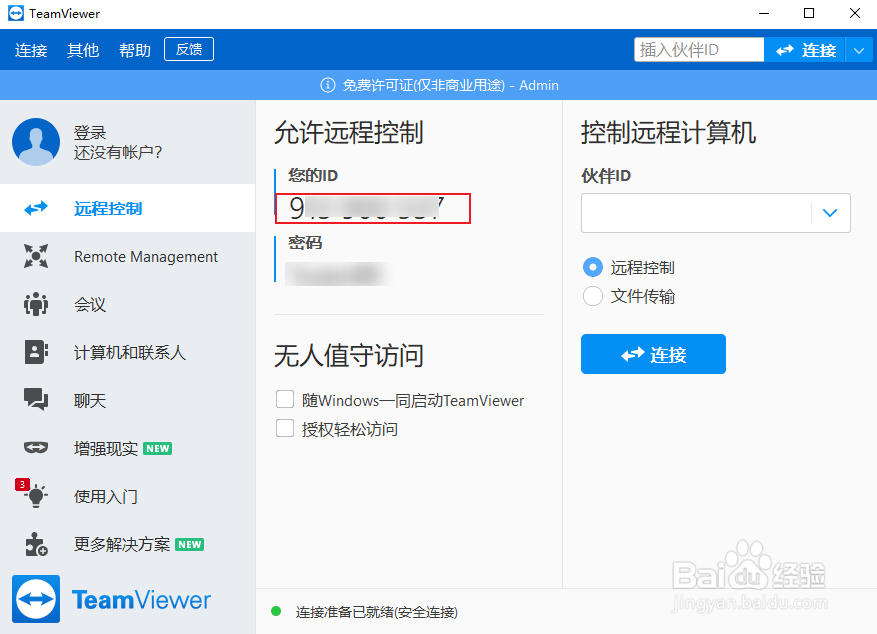The width and height of the screenshot is (877, 634).
Task: Click the 会议 meeting people icon
Action: pyautogui.click(x=36, y=304)
